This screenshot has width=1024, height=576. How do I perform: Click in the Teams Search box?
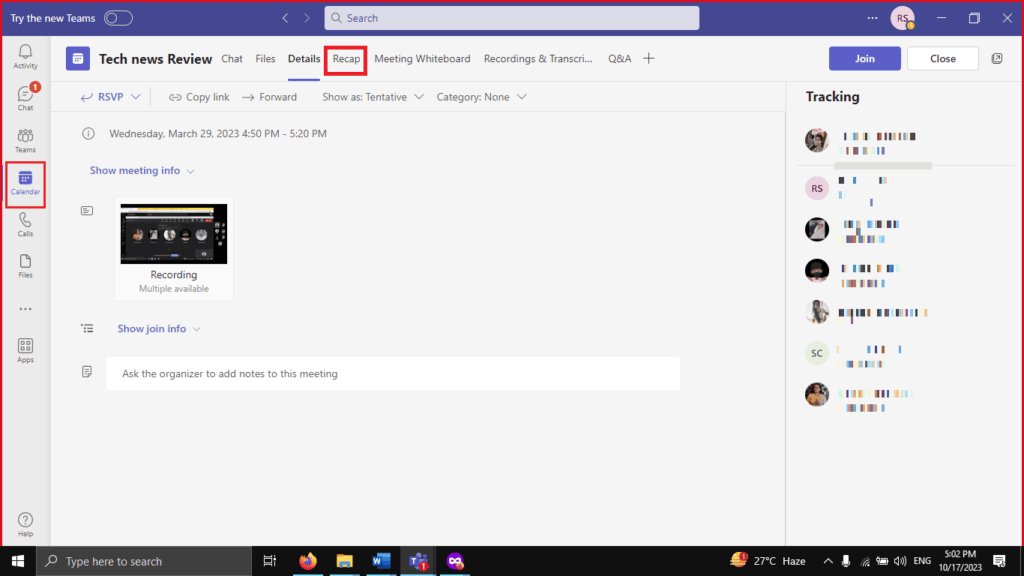tap(511, 18)
